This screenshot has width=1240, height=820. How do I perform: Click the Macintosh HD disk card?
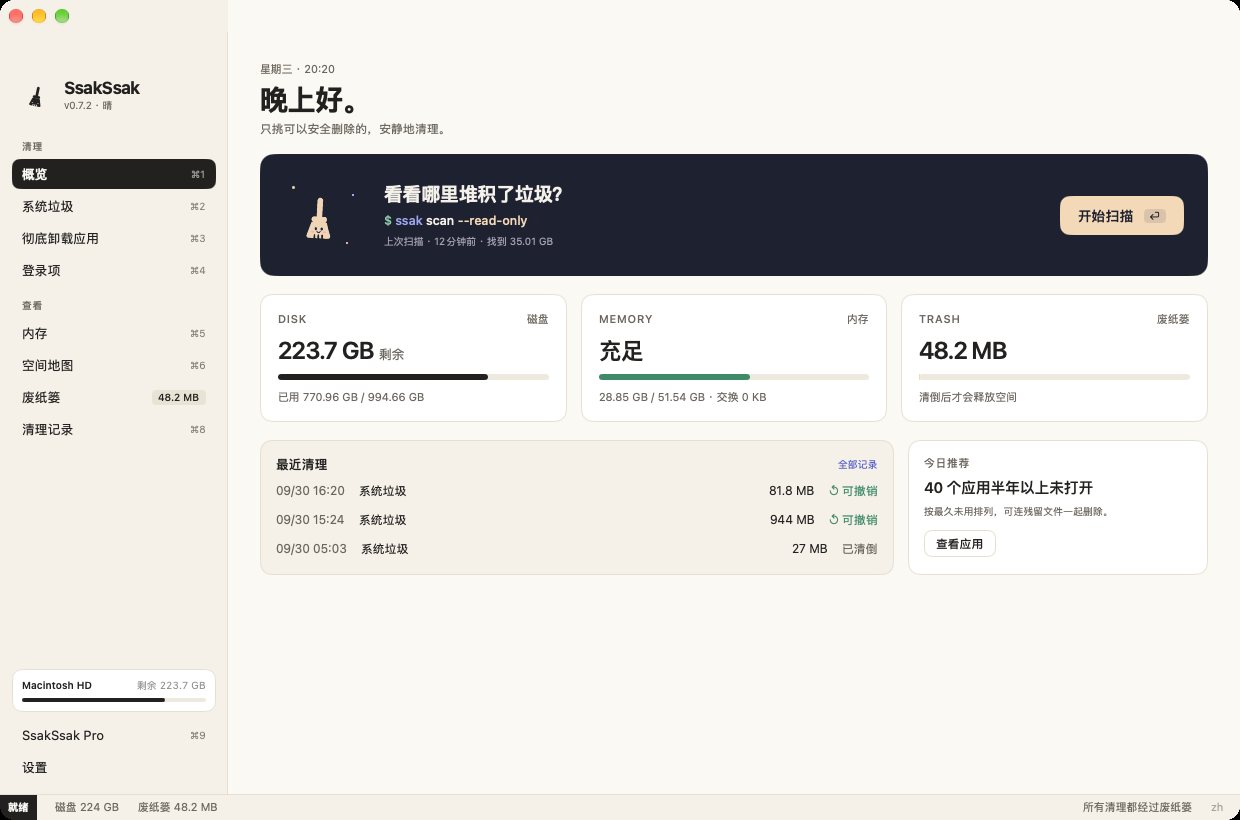click(114, 691)
